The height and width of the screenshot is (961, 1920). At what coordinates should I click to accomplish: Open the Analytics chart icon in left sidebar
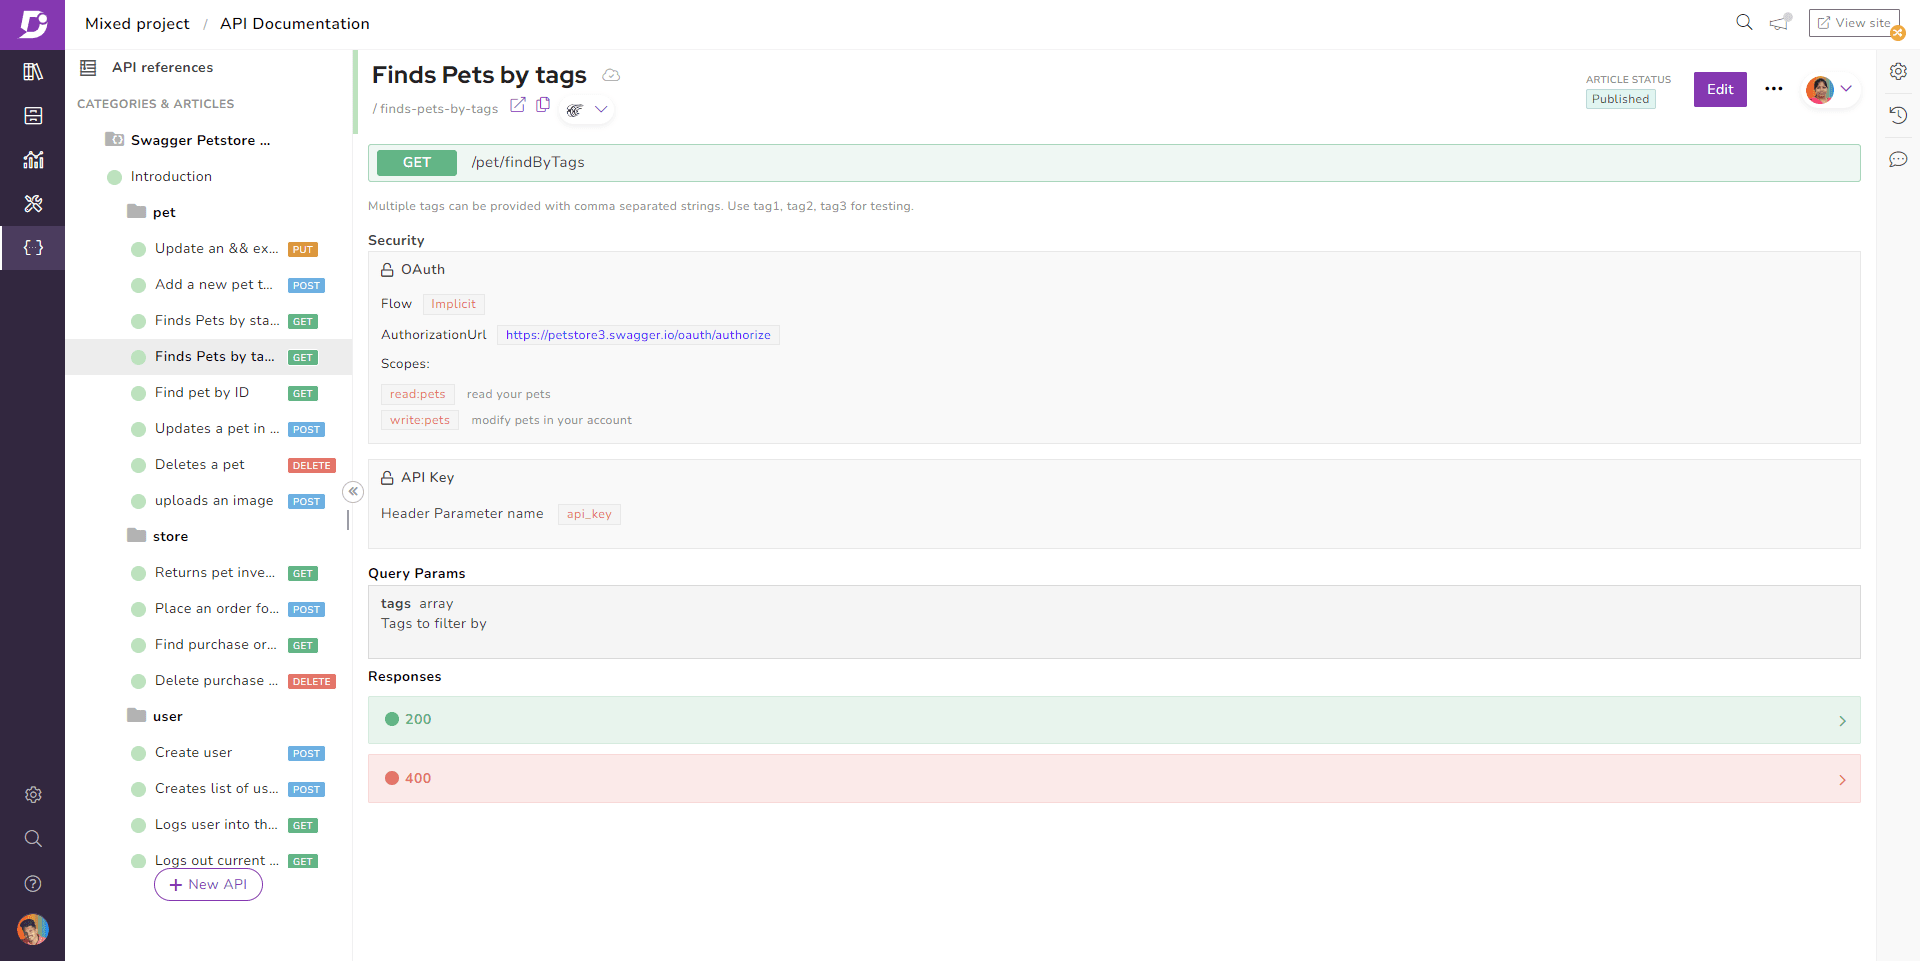coord(33,160)
